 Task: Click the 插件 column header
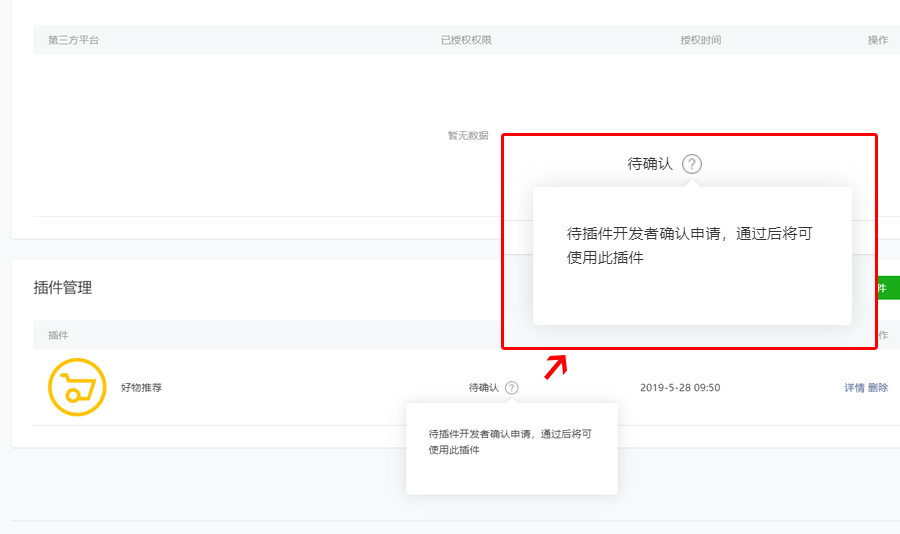tap(58, 335)
